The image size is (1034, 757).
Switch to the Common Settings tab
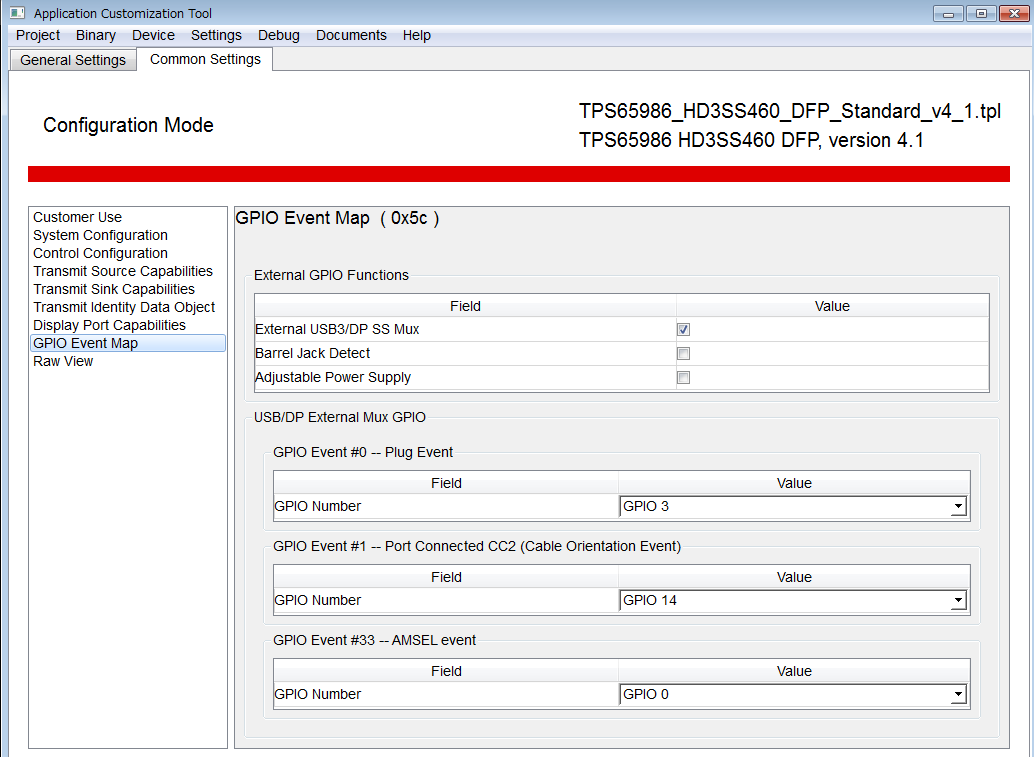(x=205, y=59)
